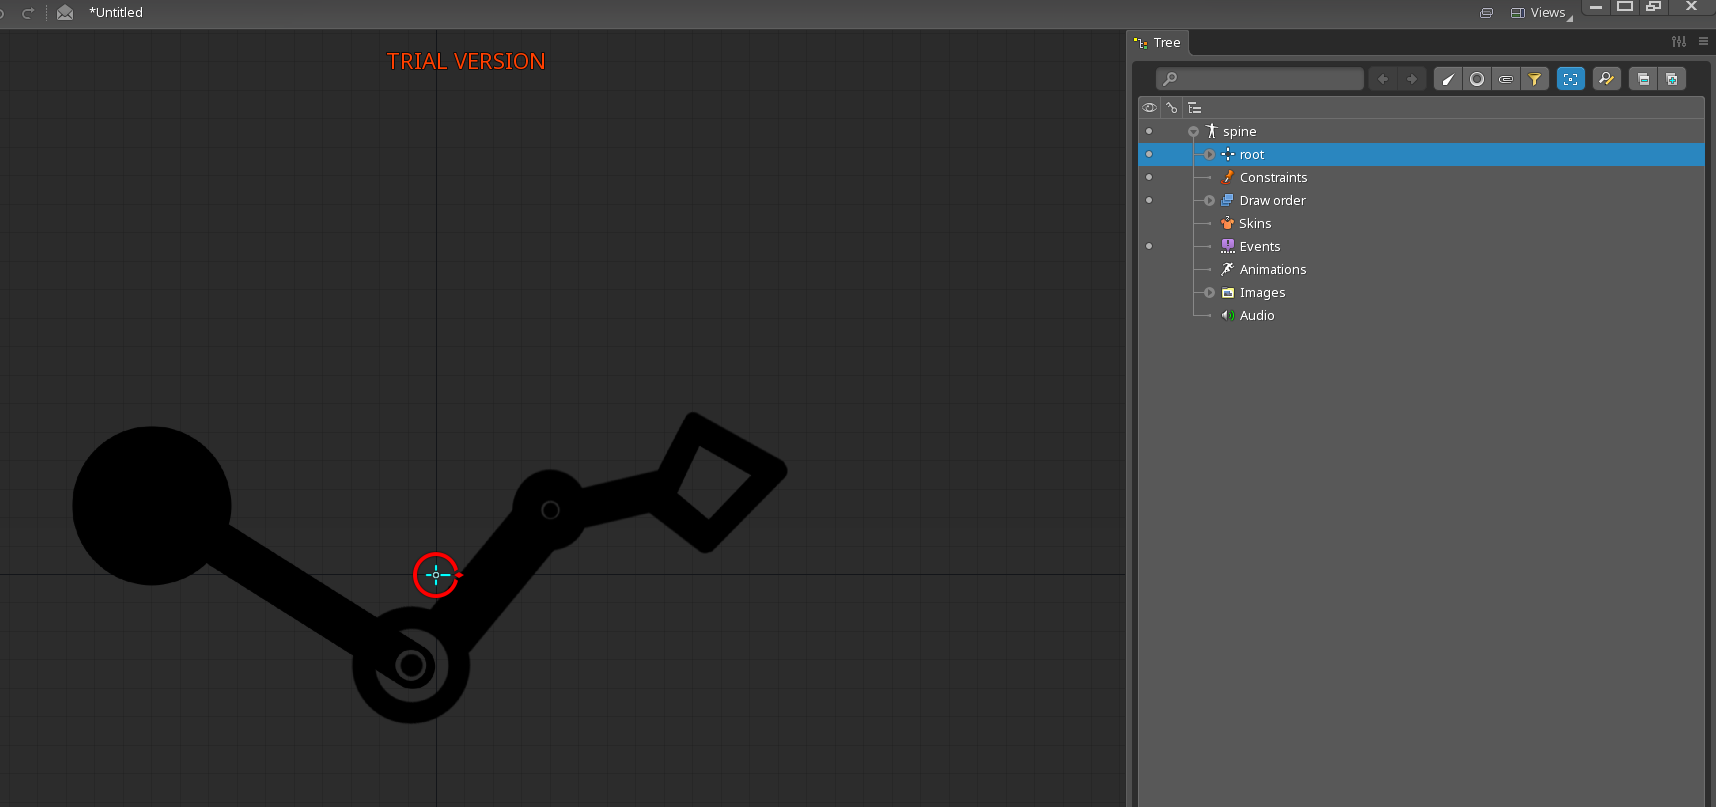Expand the Draw order node
This screenshot has height=807, width=1716.
coord(1210,201)
